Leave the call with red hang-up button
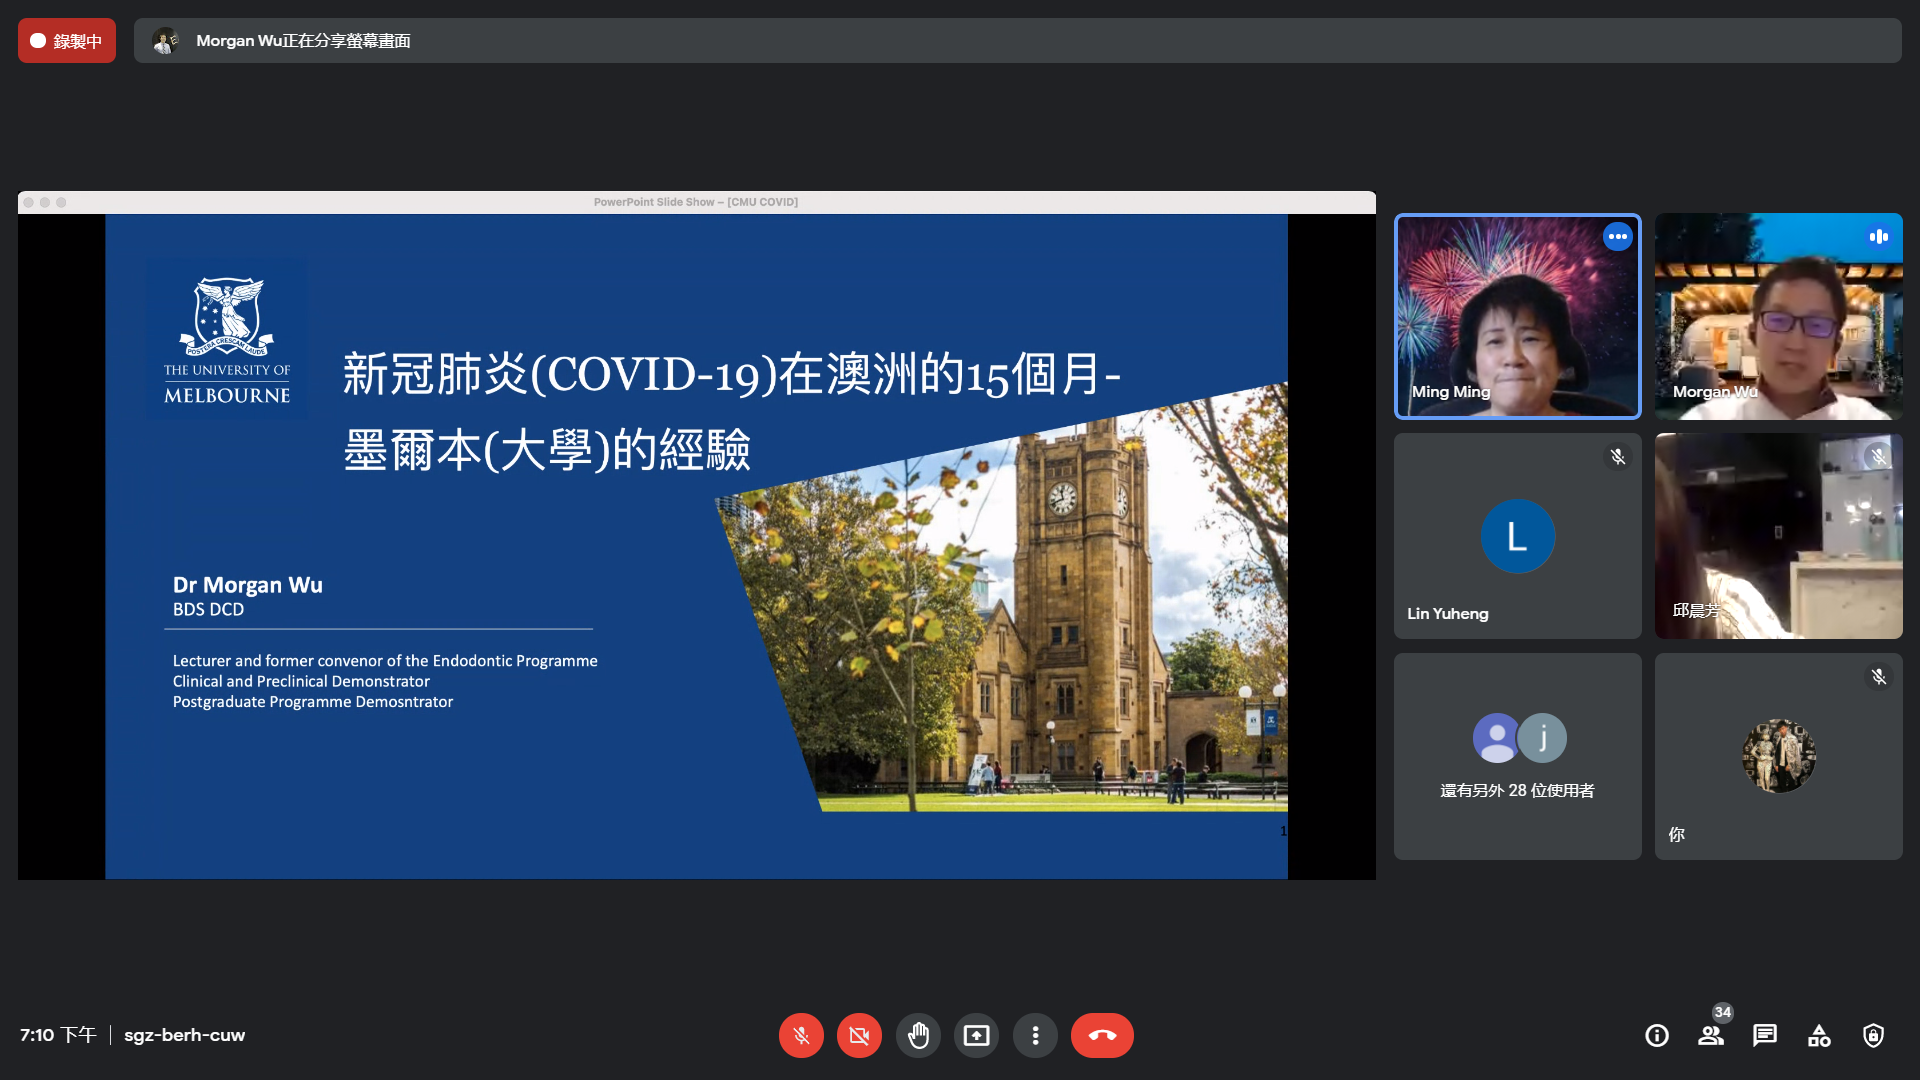 pyautogui.click(x=1102, y=1035)
